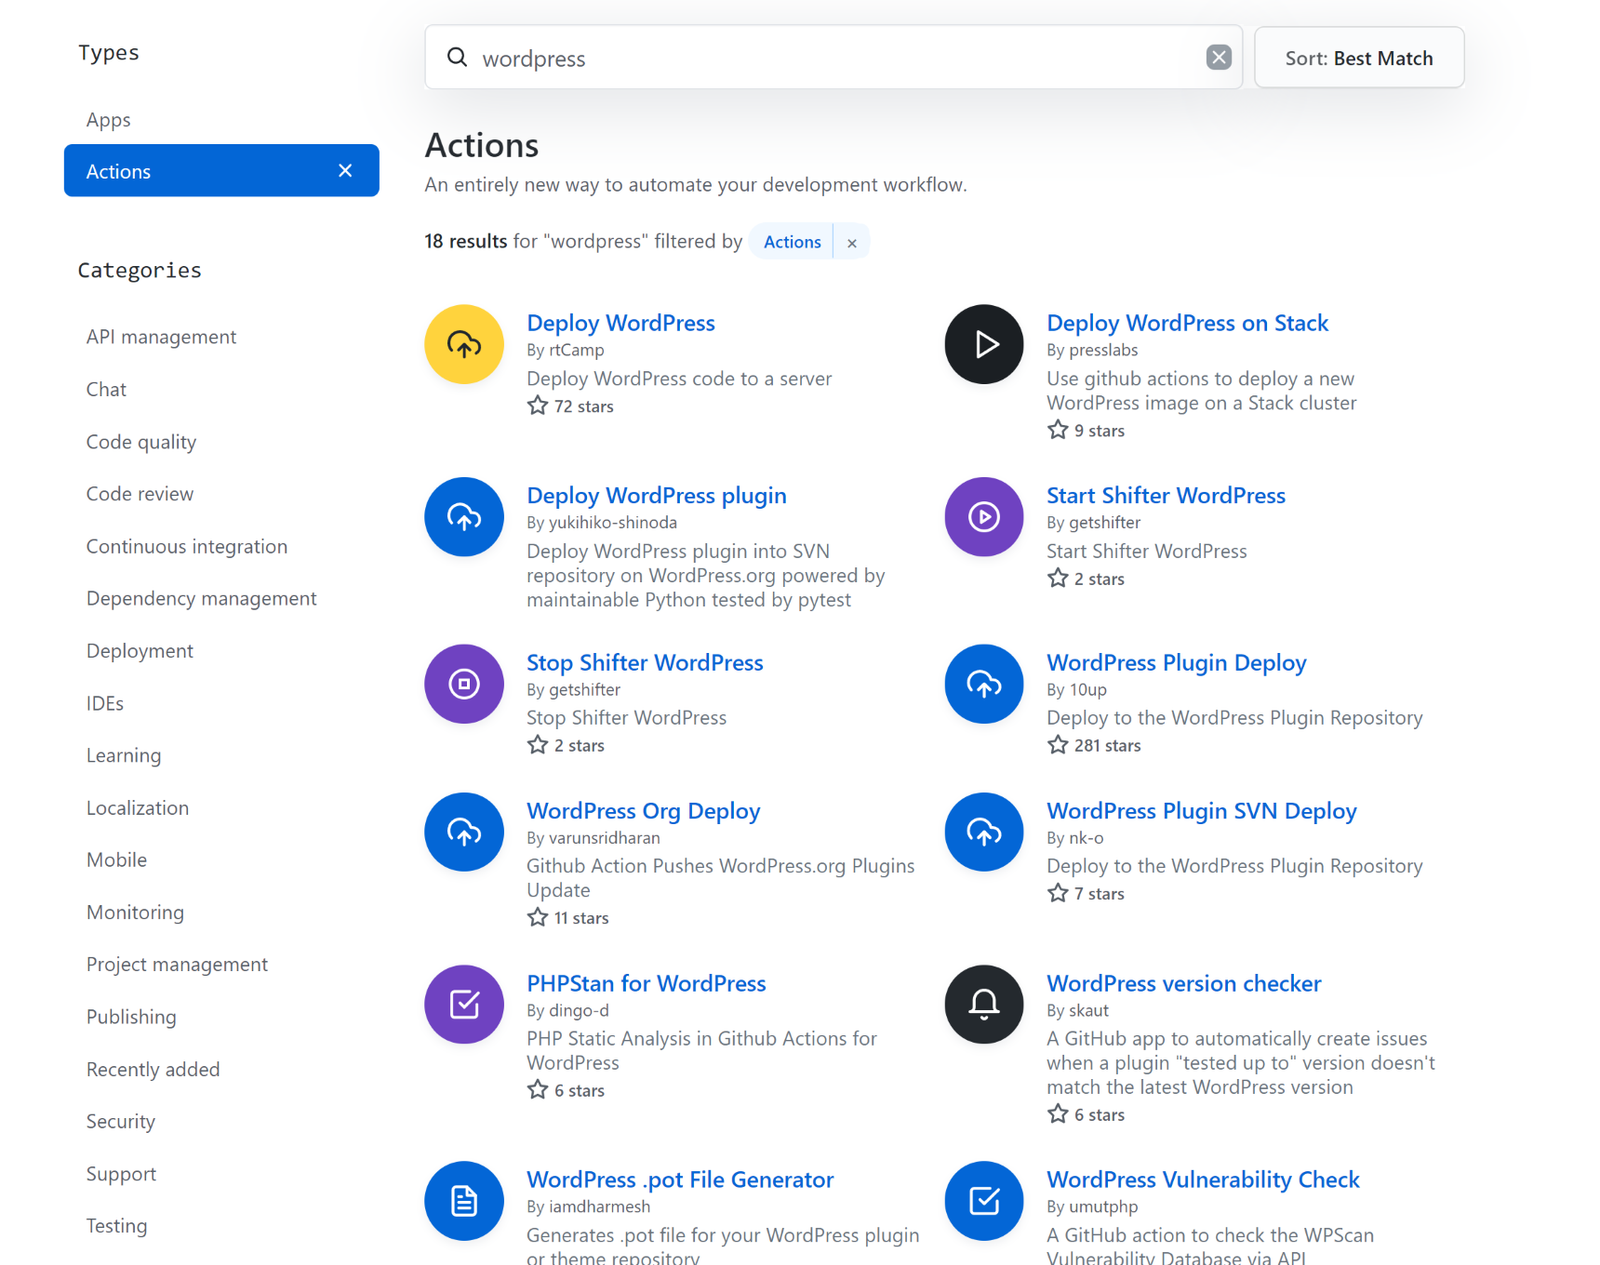Screen dimensions: 1600x1265
Task: Open the Continuous integration category
Action: click(x=186, y=546)
